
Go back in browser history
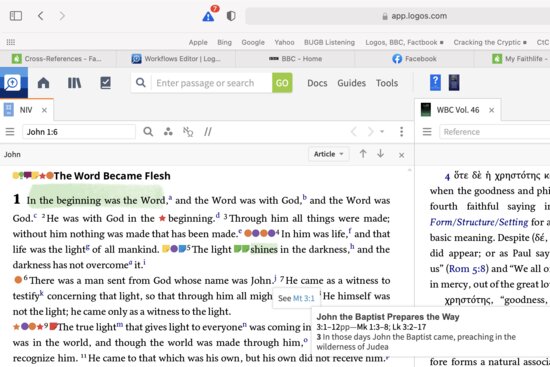click(x=41, y=16)
